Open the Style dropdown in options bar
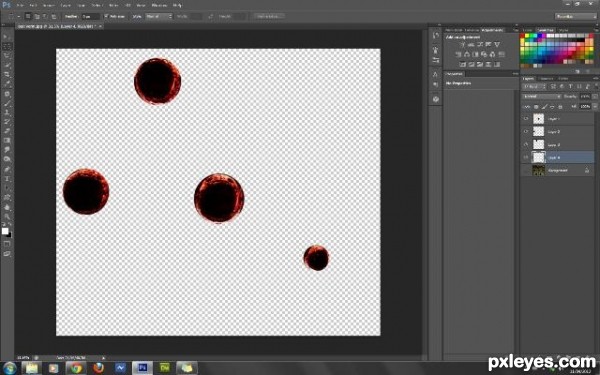 point(159,16)
